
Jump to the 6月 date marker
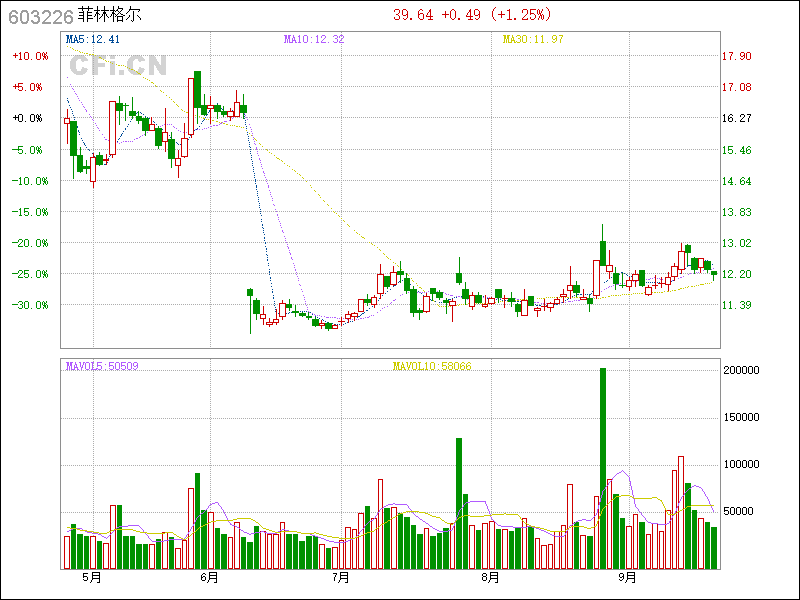pyautogui.click(x=209, y=577)
